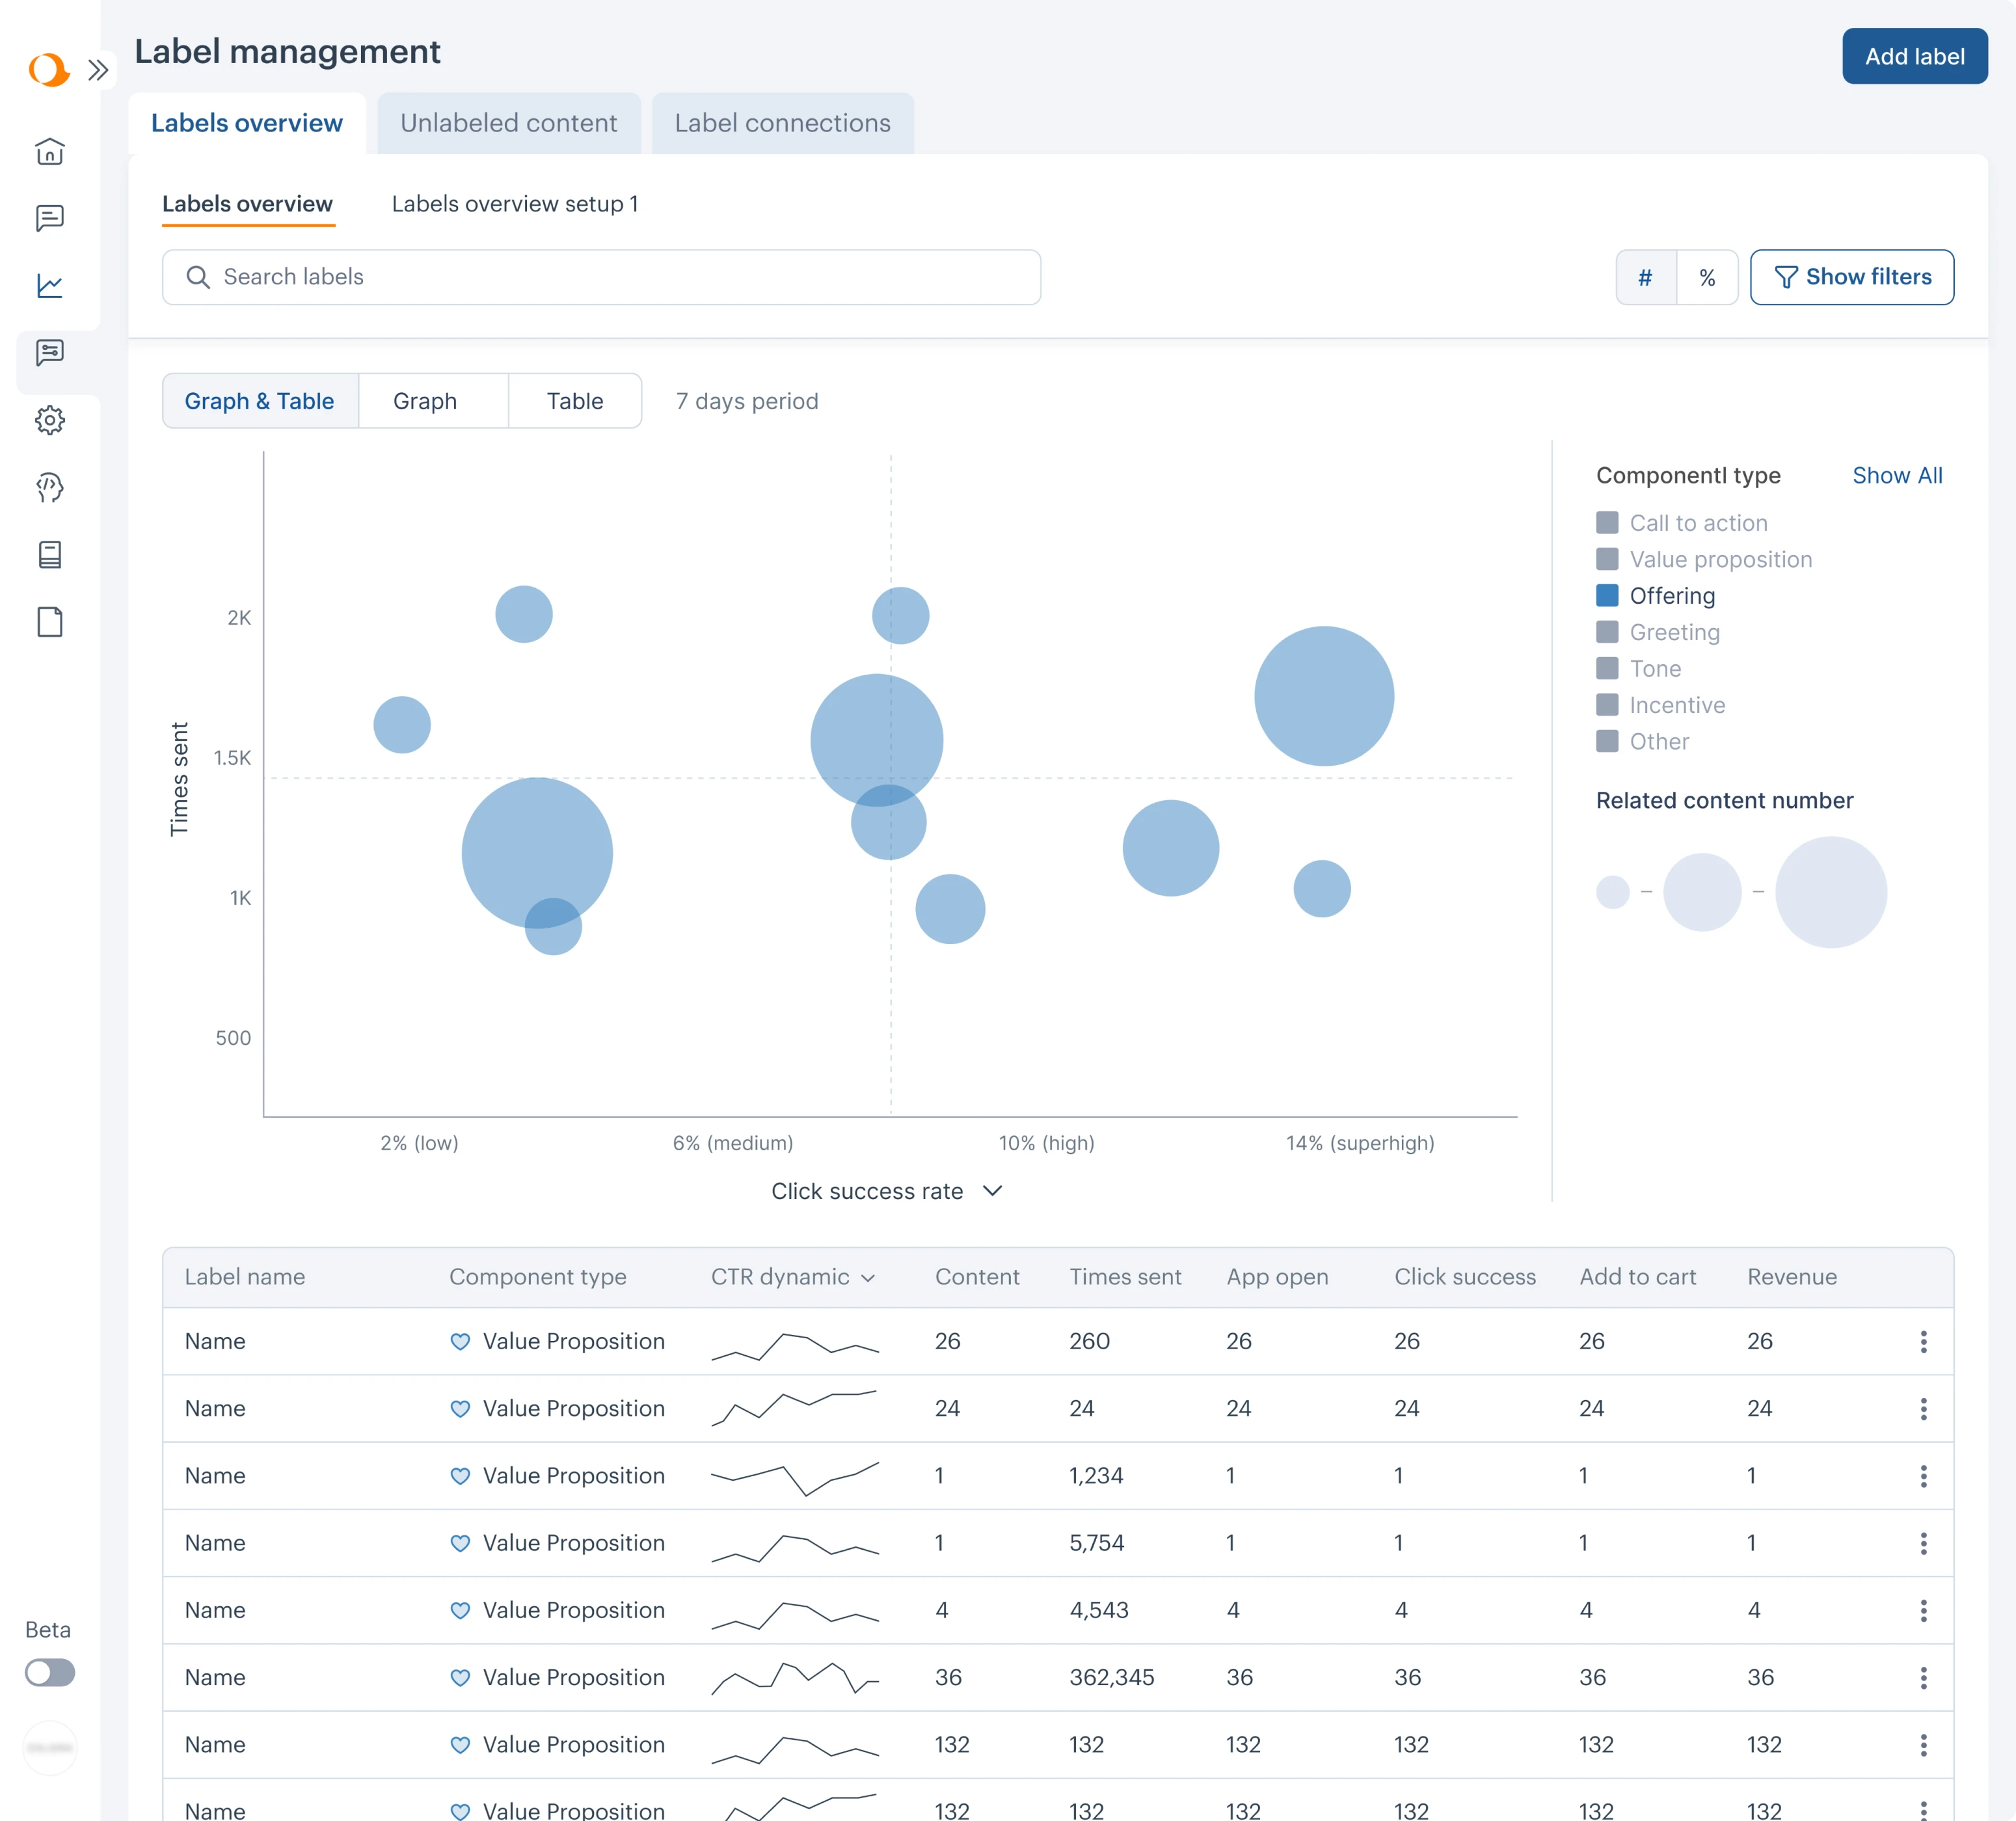The width and height of the screenshot is (2016, 1821).
Task: Open the Label connections tab
Action: 782,123
